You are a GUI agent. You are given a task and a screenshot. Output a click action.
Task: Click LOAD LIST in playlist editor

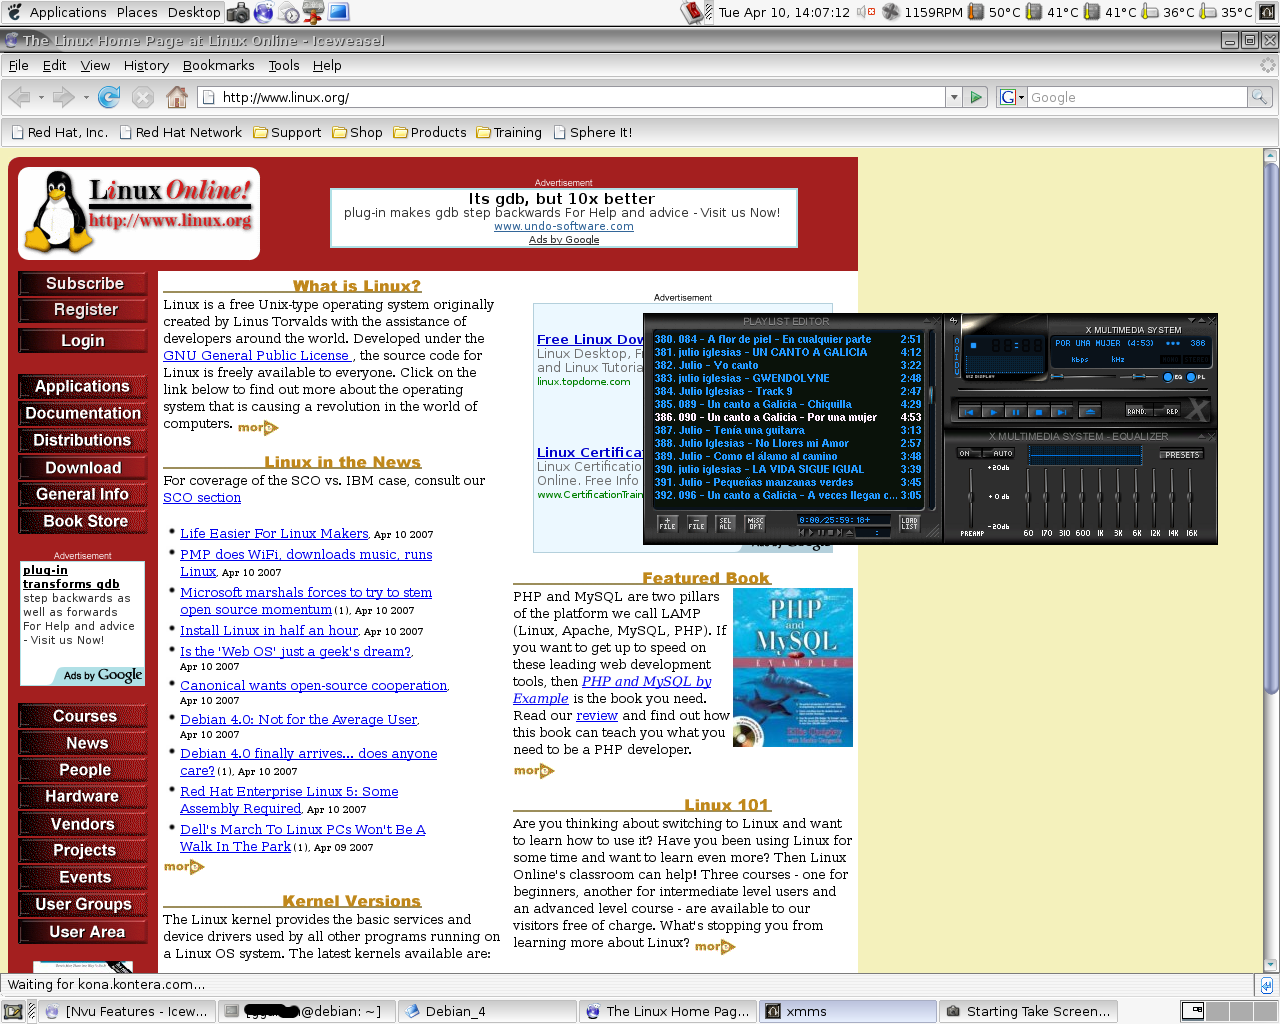pos(910,523)
